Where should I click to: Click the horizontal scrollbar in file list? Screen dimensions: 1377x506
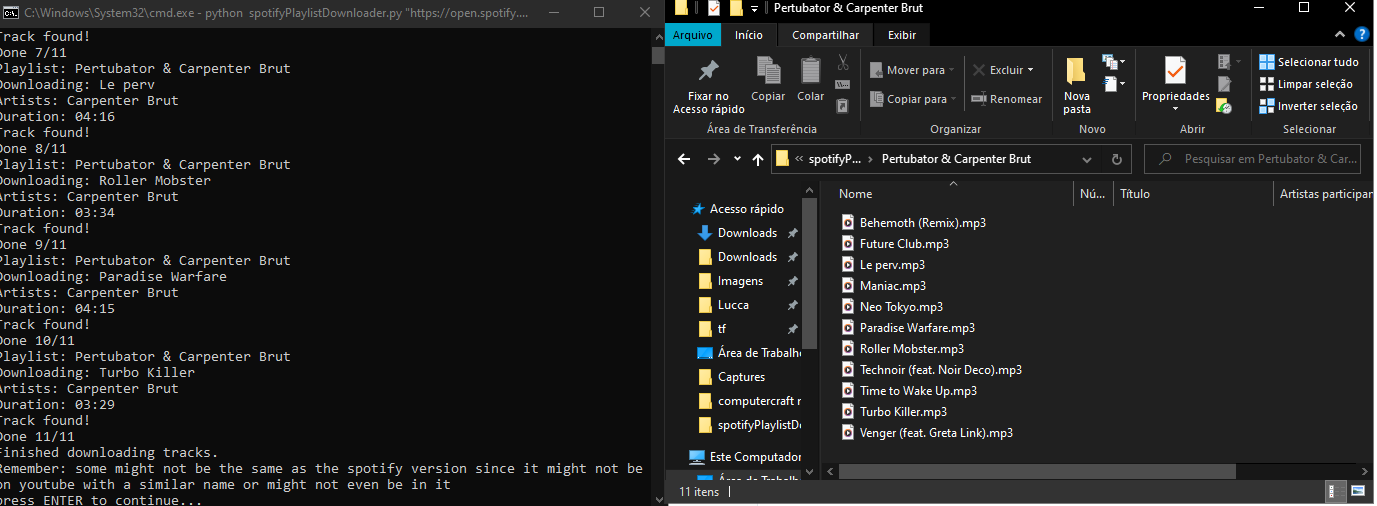point(1038,471)
